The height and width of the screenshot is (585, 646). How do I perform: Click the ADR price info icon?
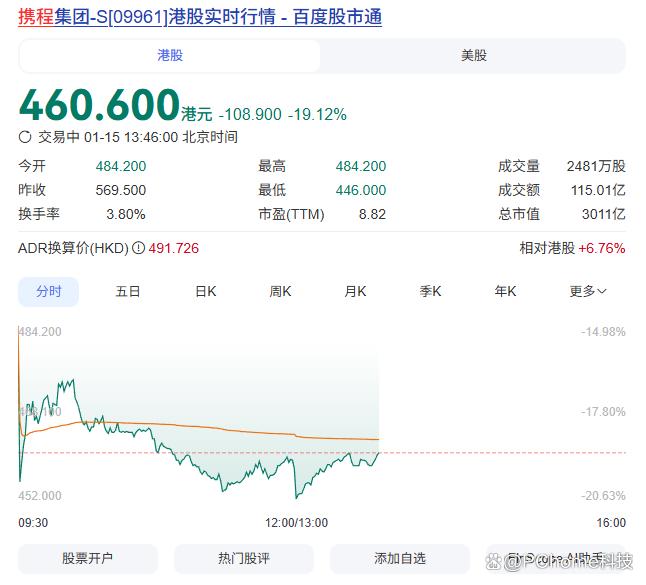pyautogui.click(x=138, y=248)
